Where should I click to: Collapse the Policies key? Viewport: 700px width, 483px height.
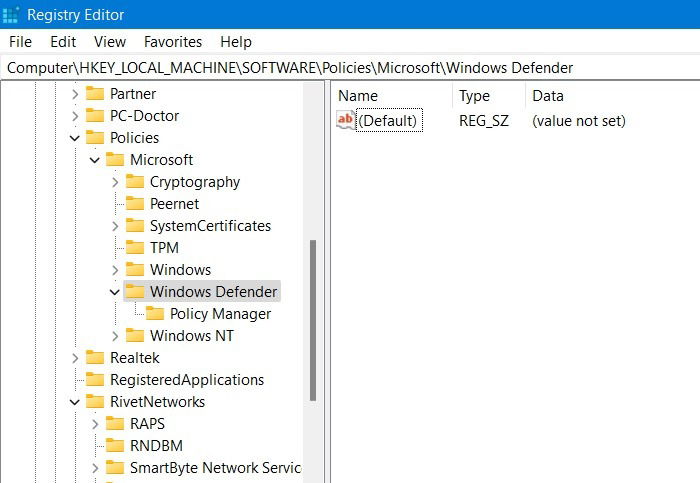(75, 138)
